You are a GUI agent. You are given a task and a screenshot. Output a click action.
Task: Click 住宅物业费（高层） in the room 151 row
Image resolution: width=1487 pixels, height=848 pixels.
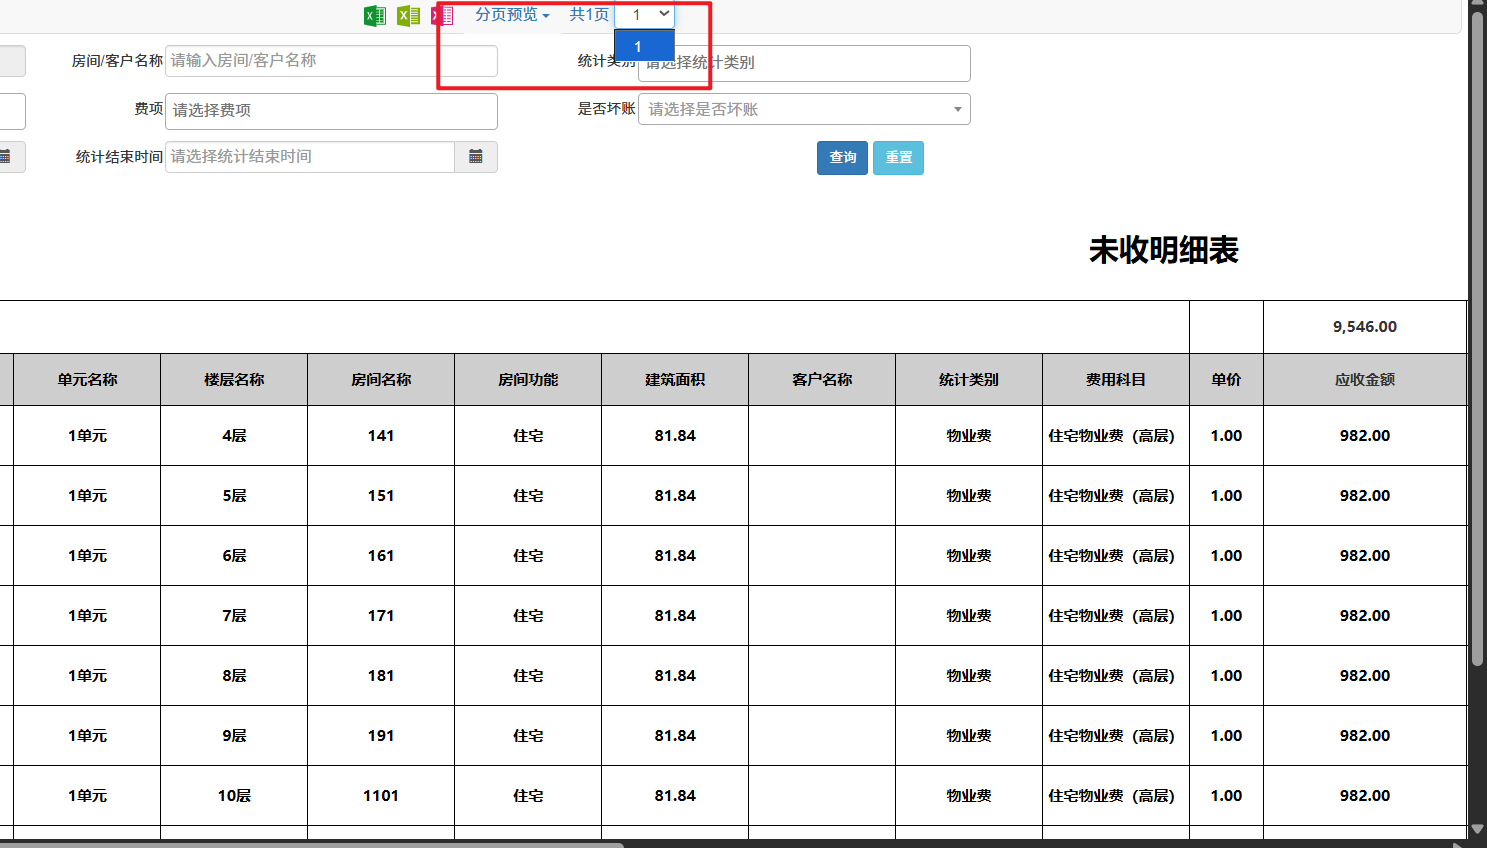[1116, 496]
